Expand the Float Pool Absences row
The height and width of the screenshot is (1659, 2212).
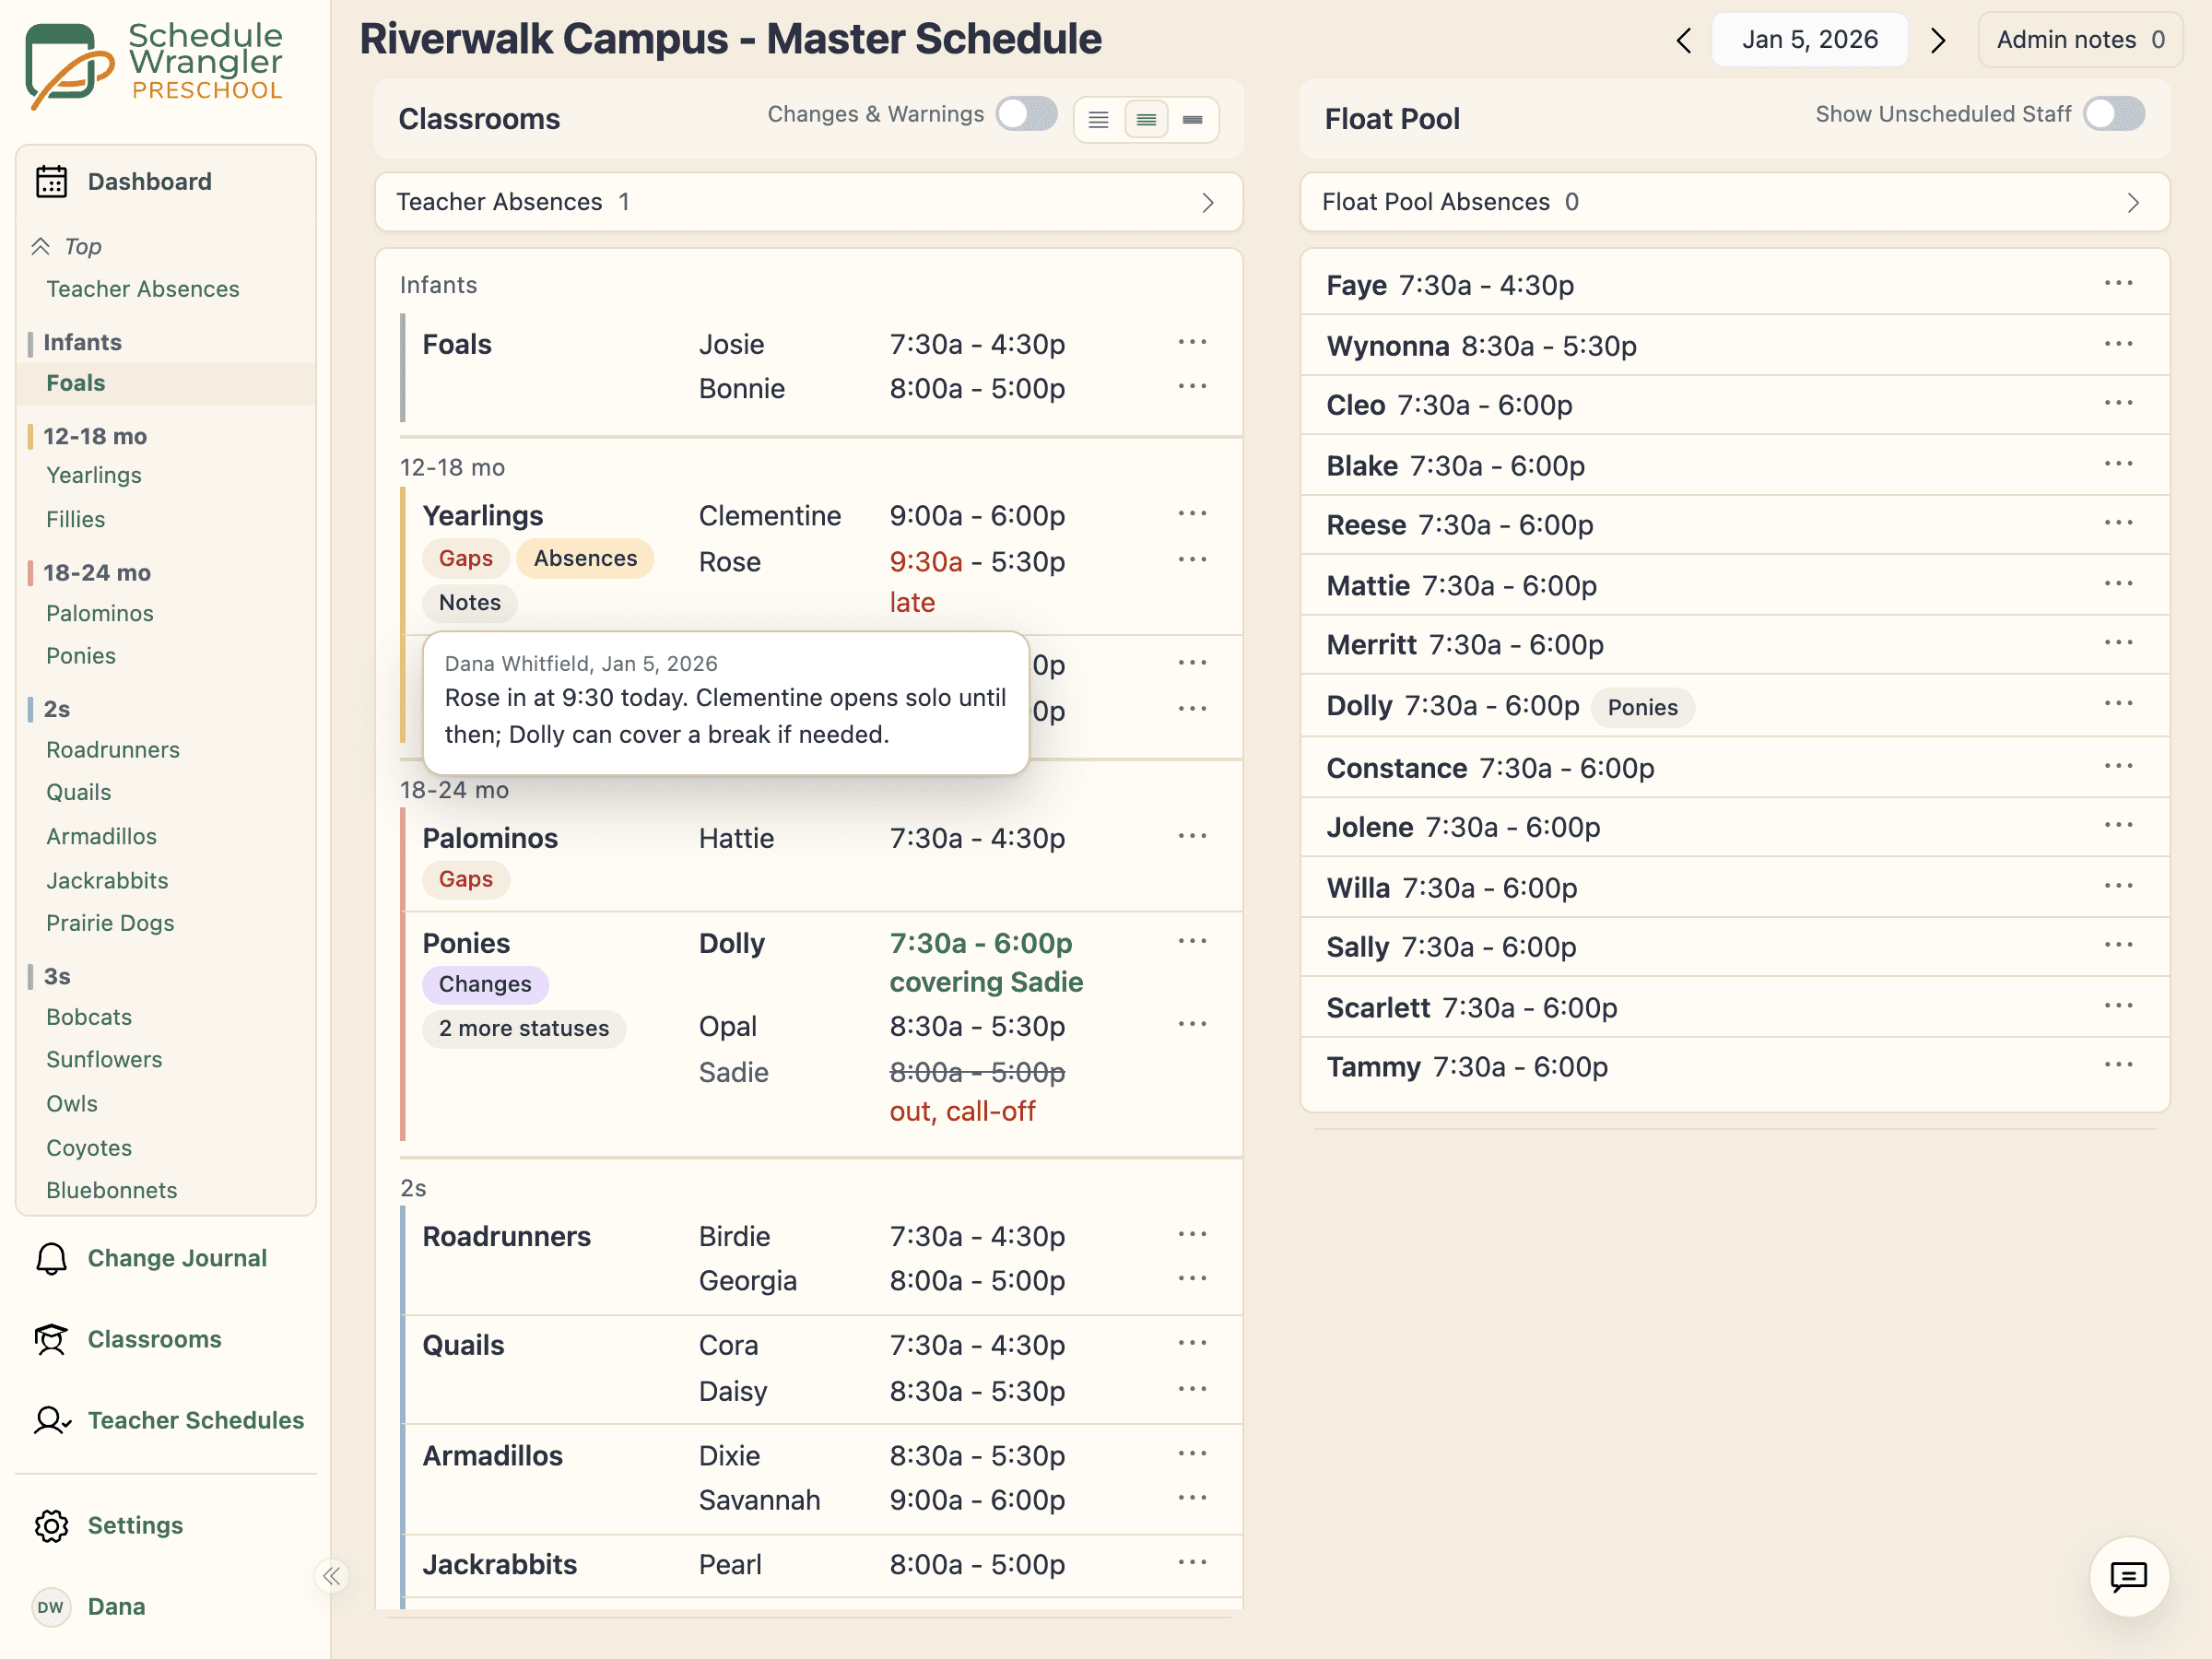1734,202
